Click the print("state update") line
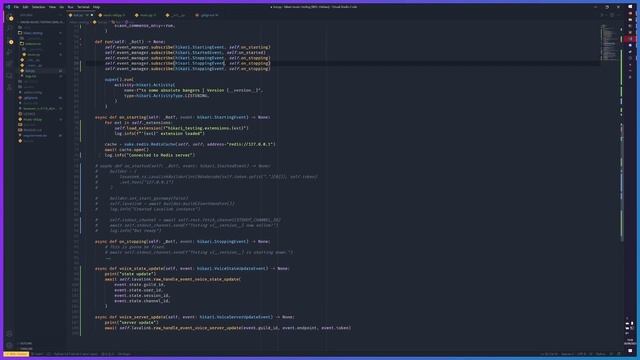 point(130,274)
